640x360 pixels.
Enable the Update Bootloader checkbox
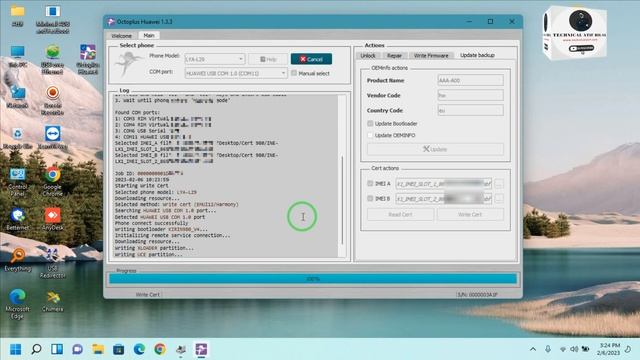(370, 123)
